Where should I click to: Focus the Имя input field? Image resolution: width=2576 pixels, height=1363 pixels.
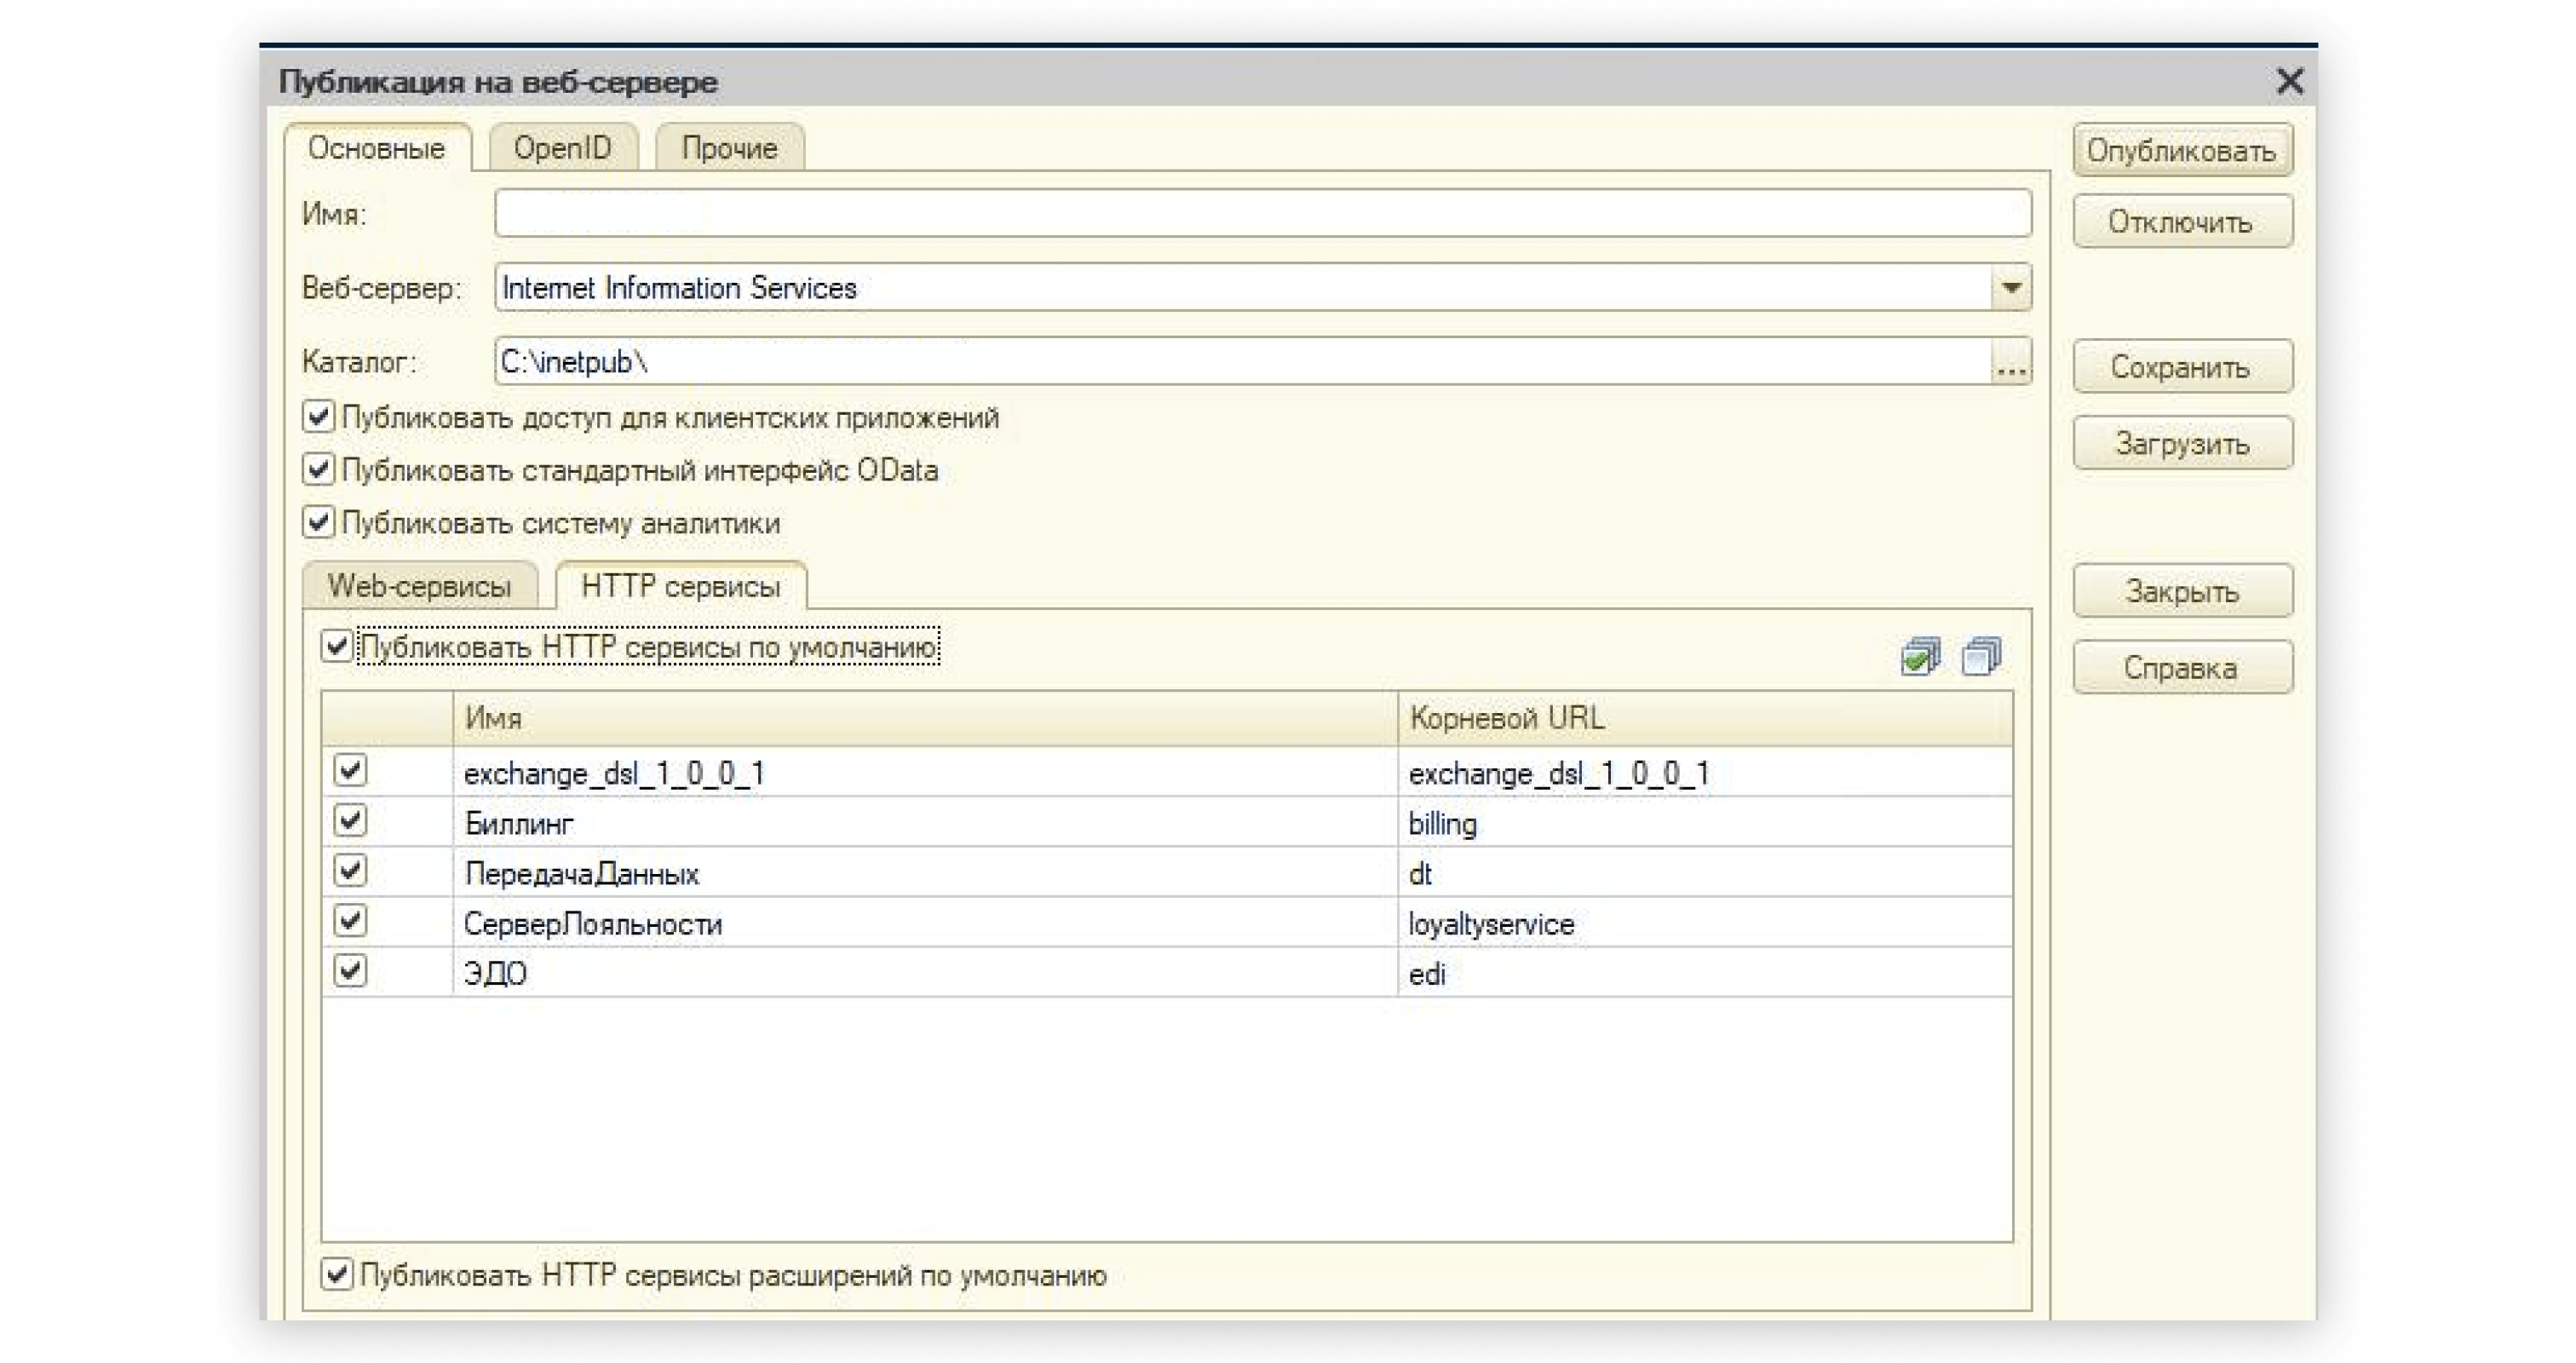point(1262,214)
